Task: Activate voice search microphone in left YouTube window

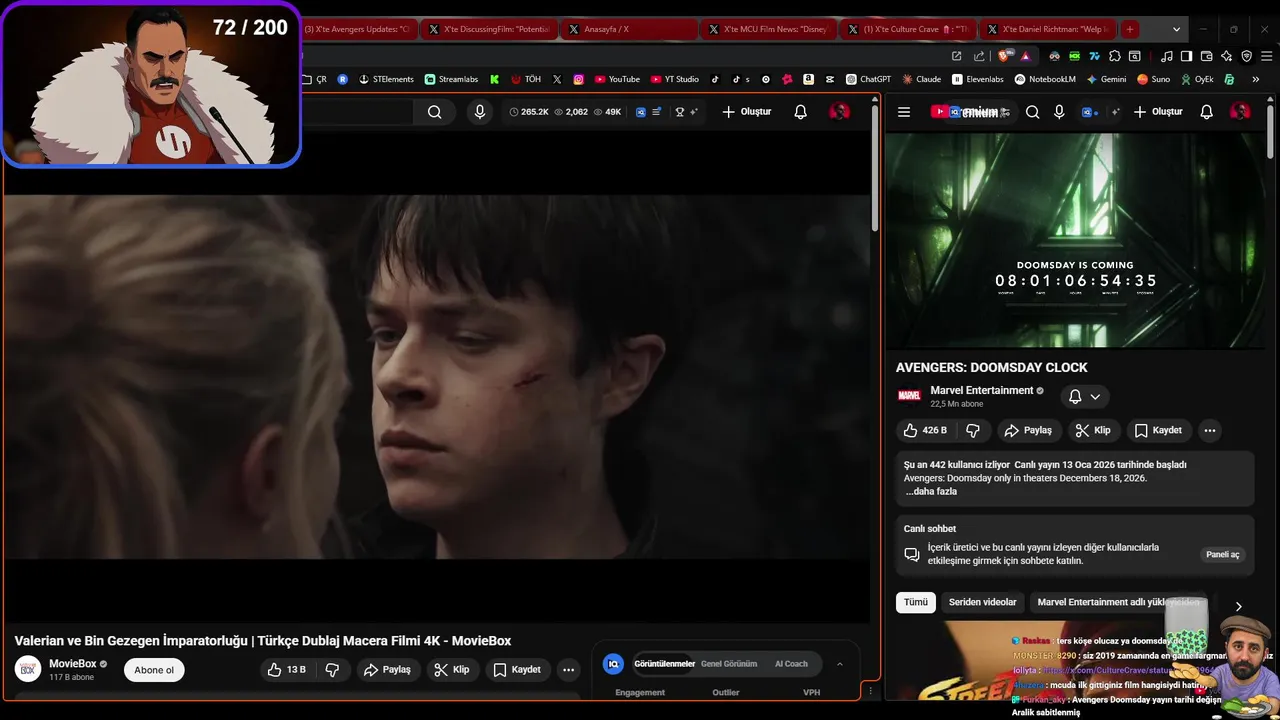Action: click(x=480, y=112)
